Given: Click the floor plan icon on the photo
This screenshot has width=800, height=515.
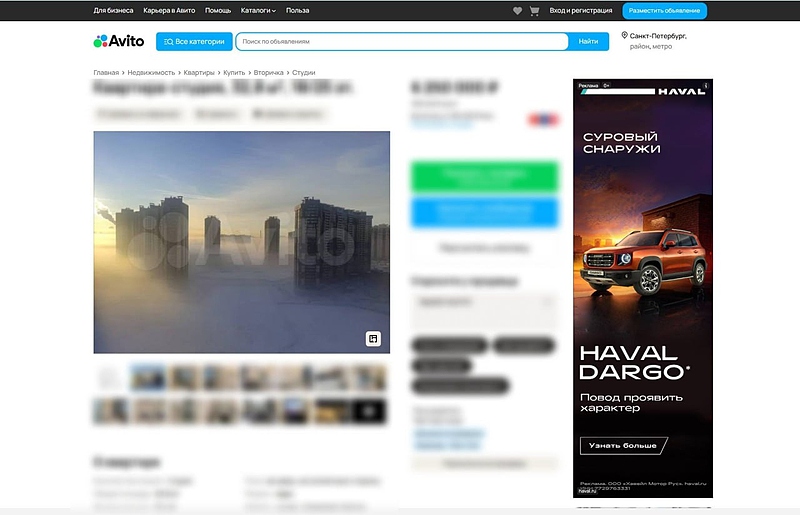Looking at the screenshot, I should tap(372, 339).
